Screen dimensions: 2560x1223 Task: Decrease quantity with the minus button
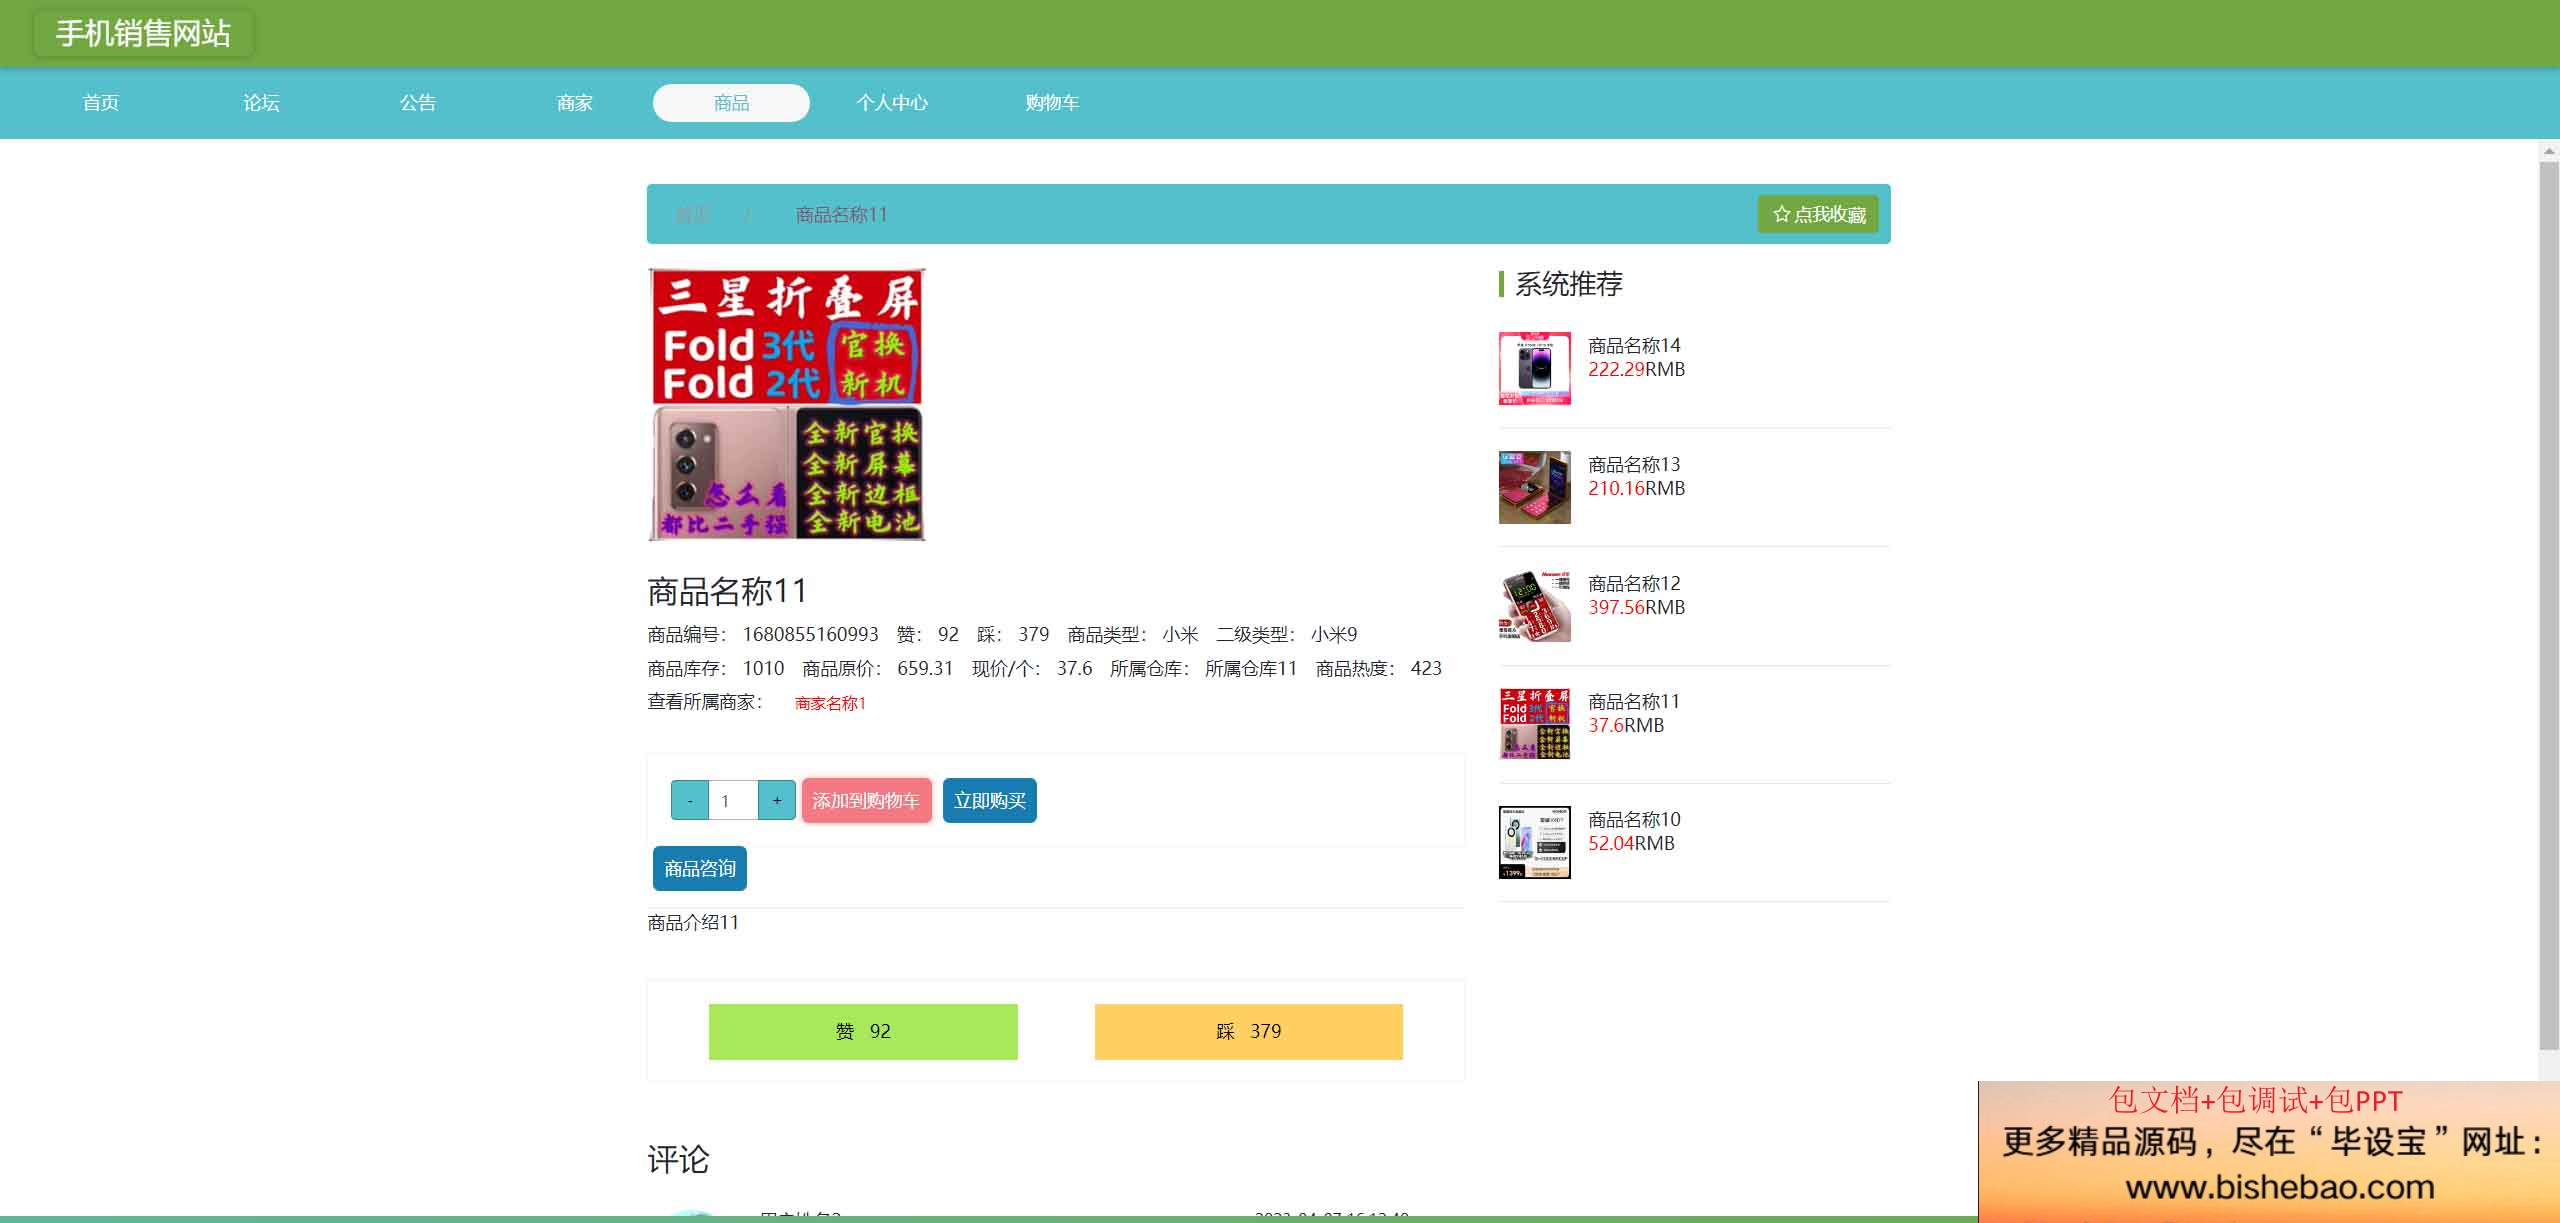click(690, 800)
